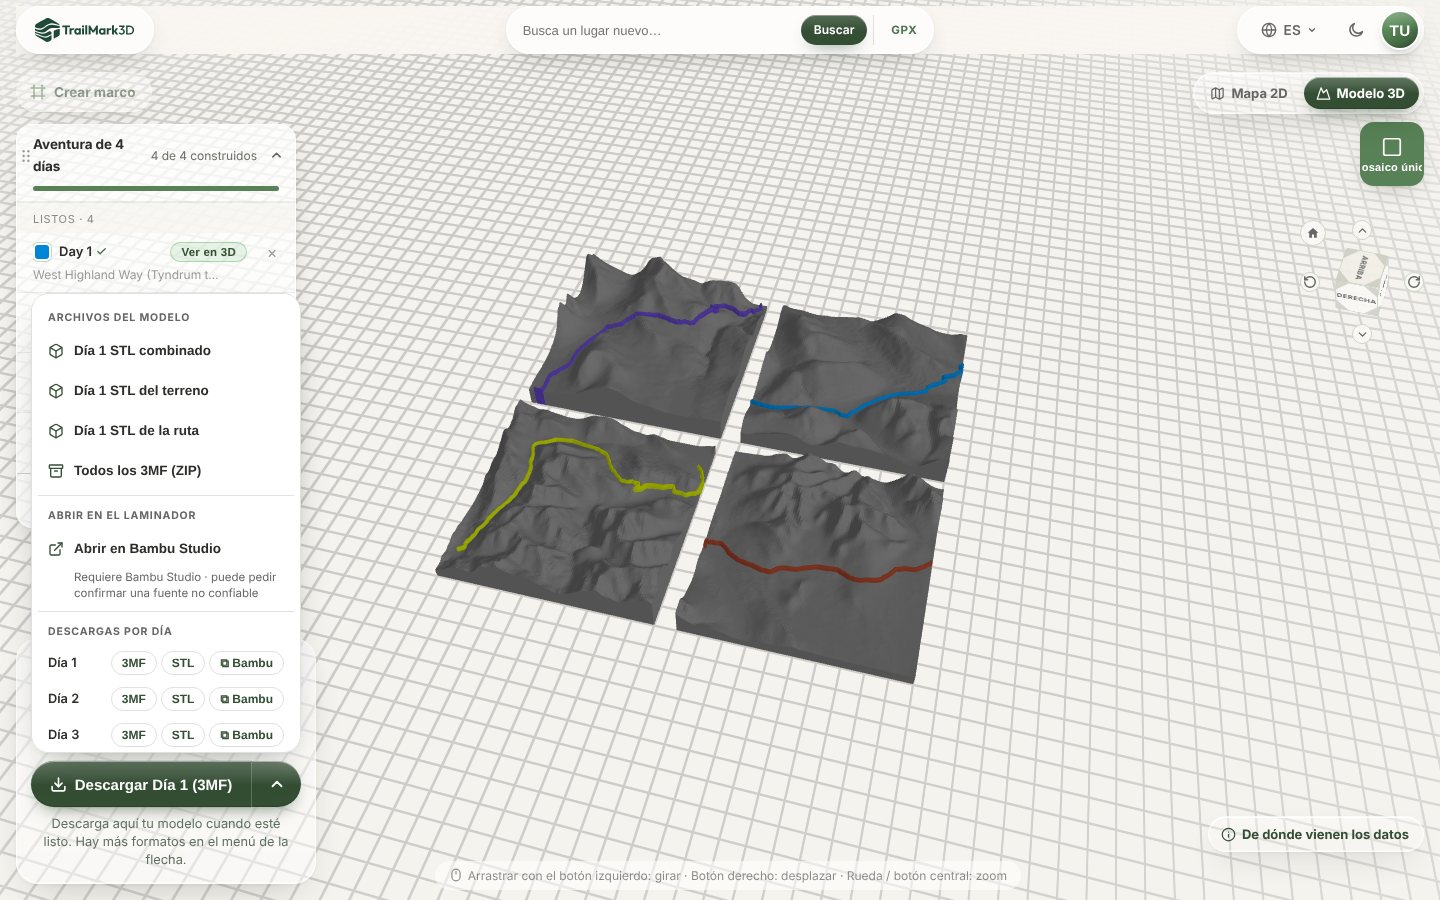Click the Crear marco frame tool
Image resolution: width=1440 pixels, height=900 pixels.
pos(84,92)
